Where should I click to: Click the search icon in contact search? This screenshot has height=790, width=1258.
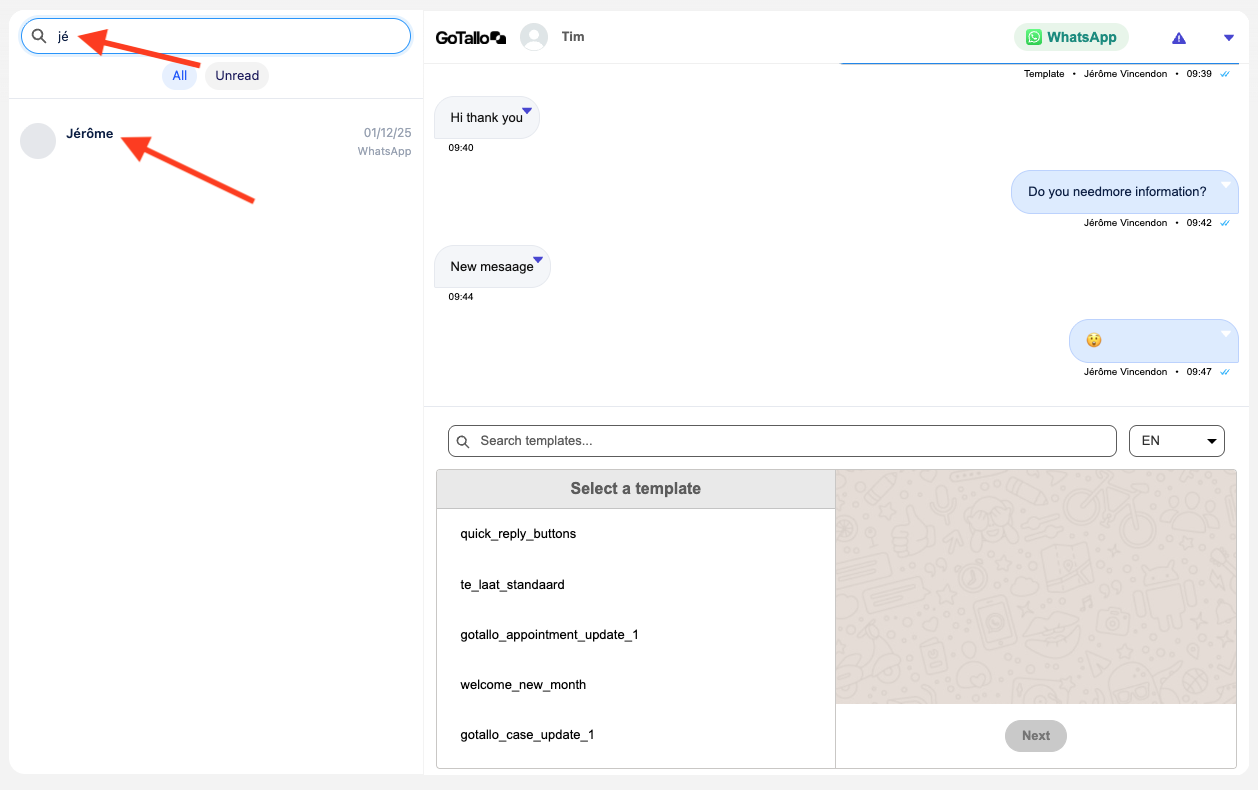[39, 36]
